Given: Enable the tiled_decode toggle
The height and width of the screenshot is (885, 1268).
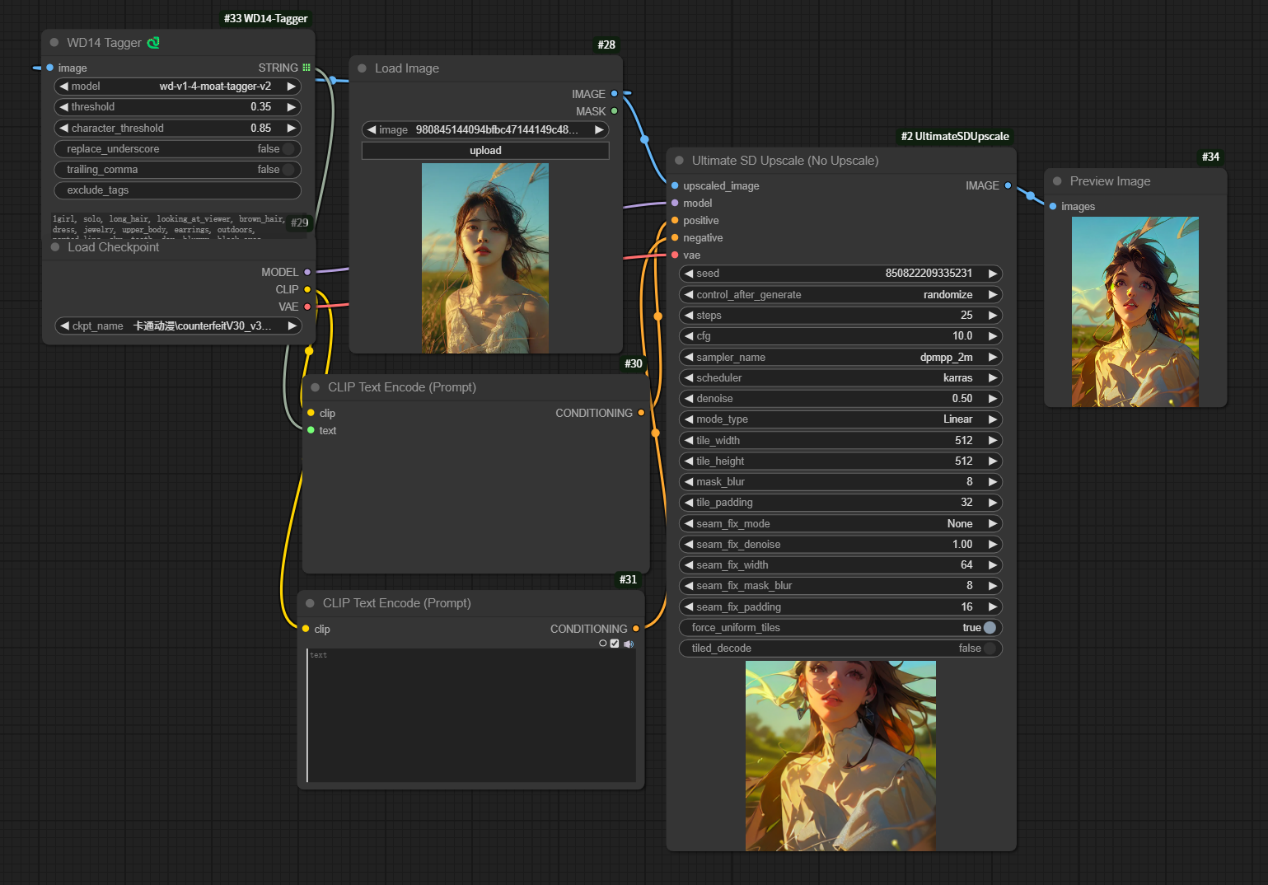Looking at the screenshot, I should pyautogui.click(x=989, y=648).
